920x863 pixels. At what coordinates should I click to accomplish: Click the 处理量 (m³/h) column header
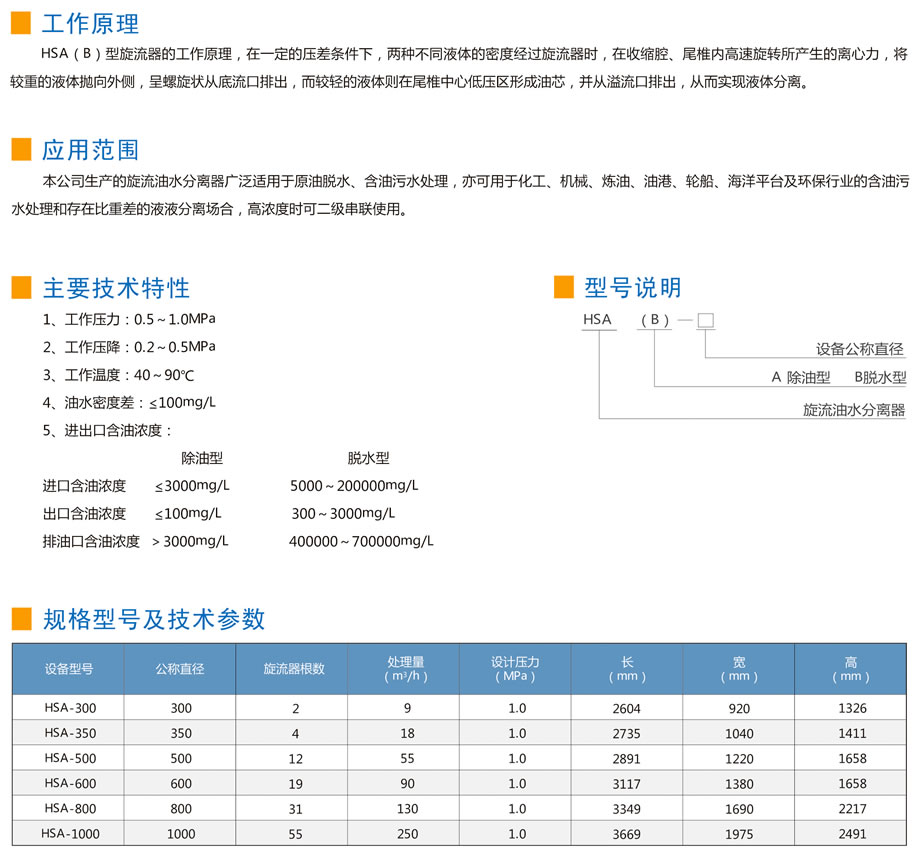coord(406,669)
